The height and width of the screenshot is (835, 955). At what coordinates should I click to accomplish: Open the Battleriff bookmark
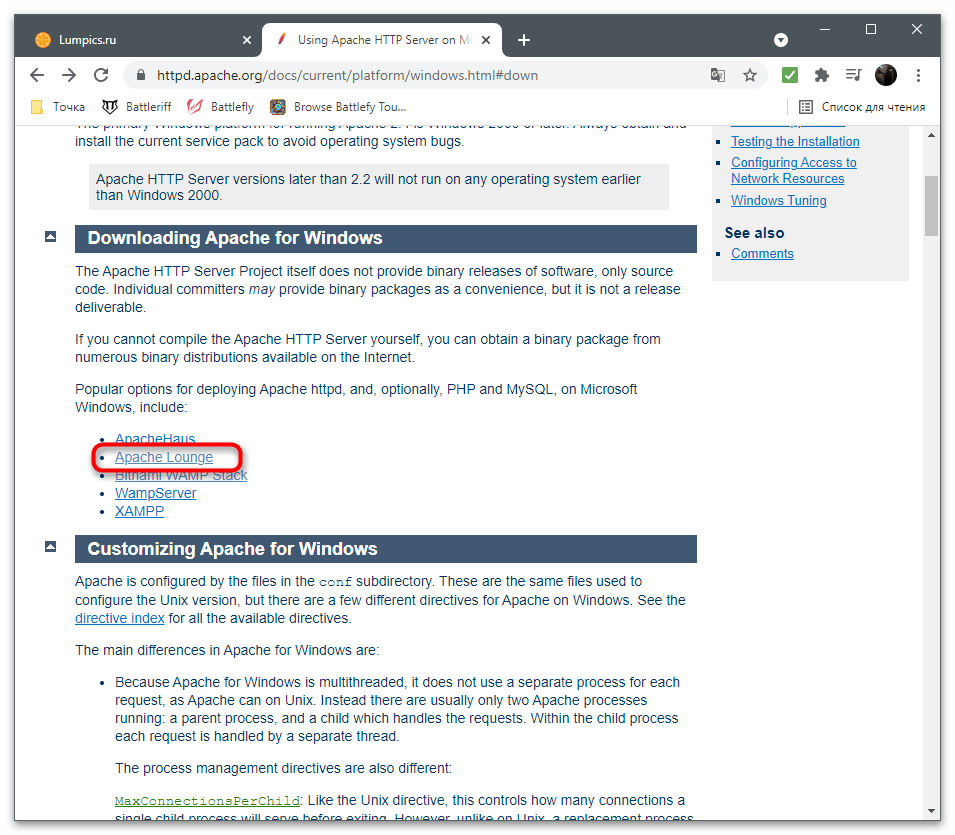click(x=136, y=107)
